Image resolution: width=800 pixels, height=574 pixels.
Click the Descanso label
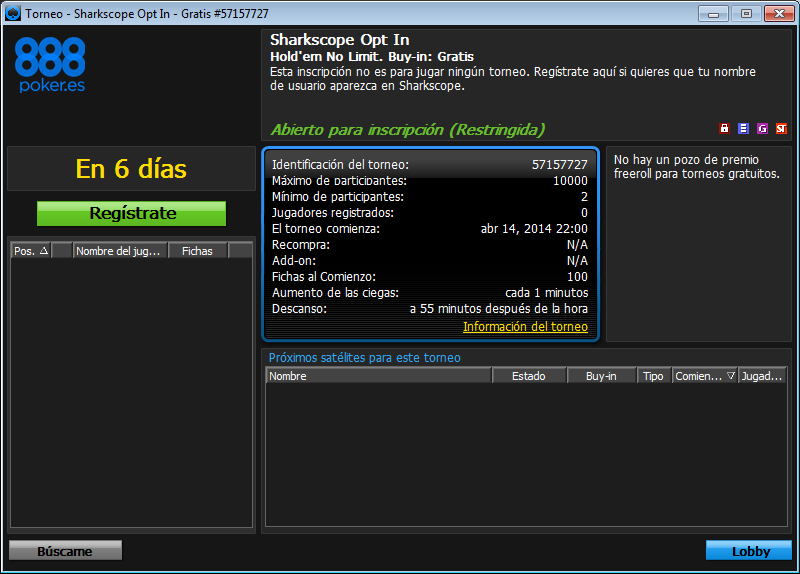click(299, 309)
